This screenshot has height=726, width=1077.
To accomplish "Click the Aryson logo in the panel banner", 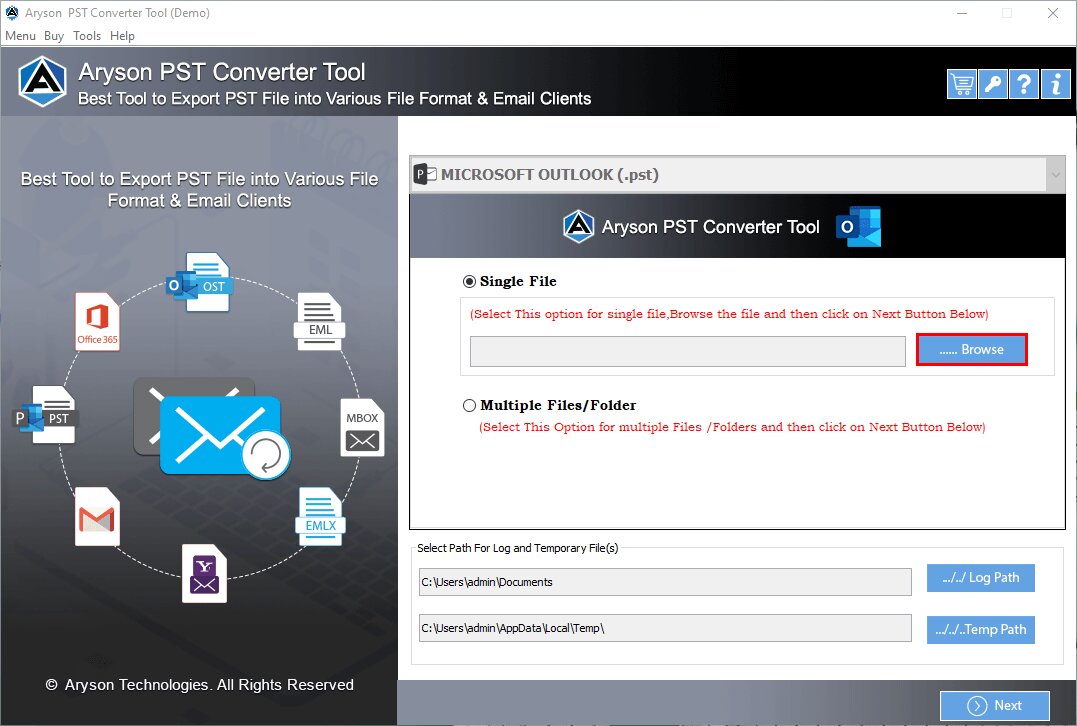I will pyautogui.click(x=578, y=227).
